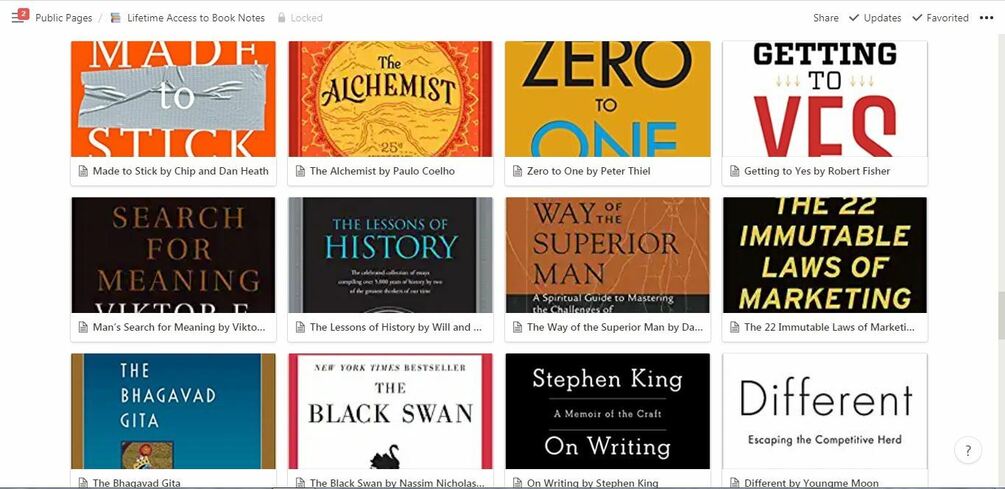Go to Public Pages breadcrumb

[x=63, y=18]
